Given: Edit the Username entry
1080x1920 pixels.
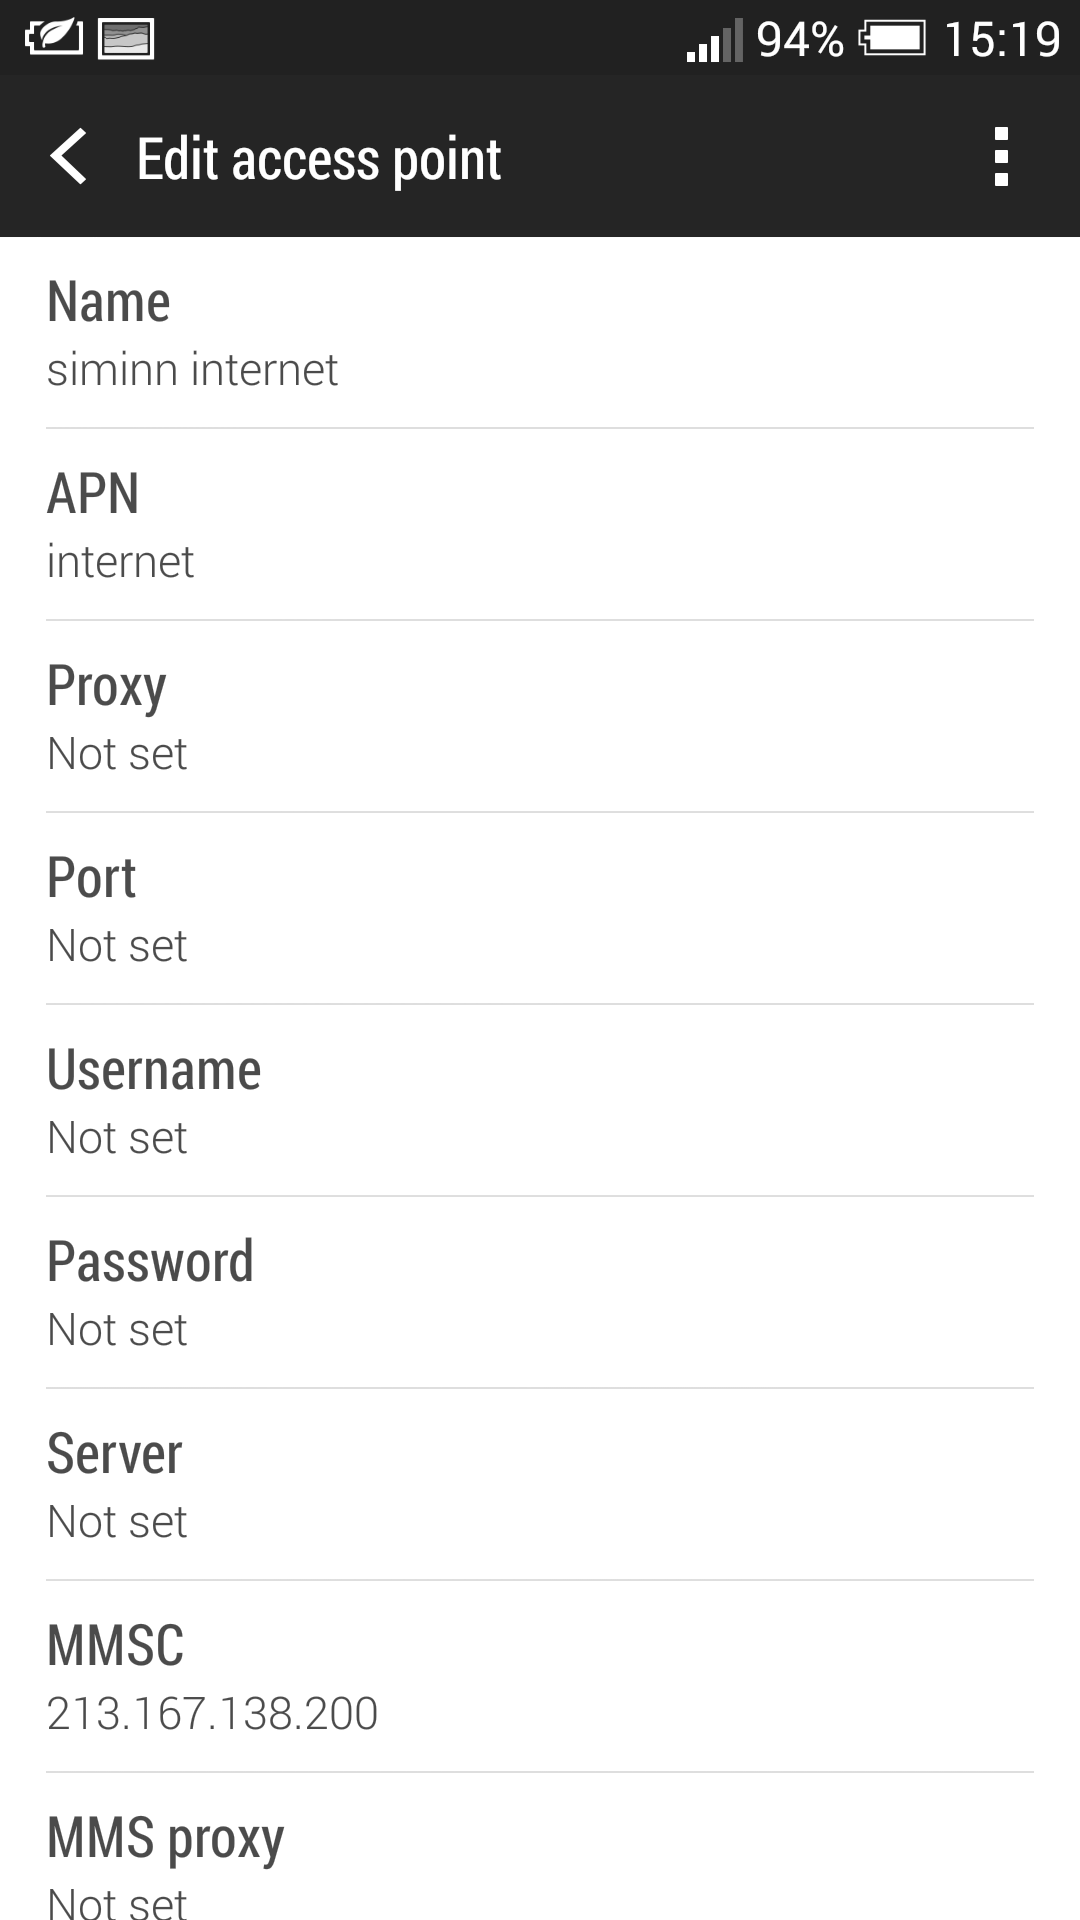Looking at the screenshot, I should pyautogui.click(x=540, y=1101).
